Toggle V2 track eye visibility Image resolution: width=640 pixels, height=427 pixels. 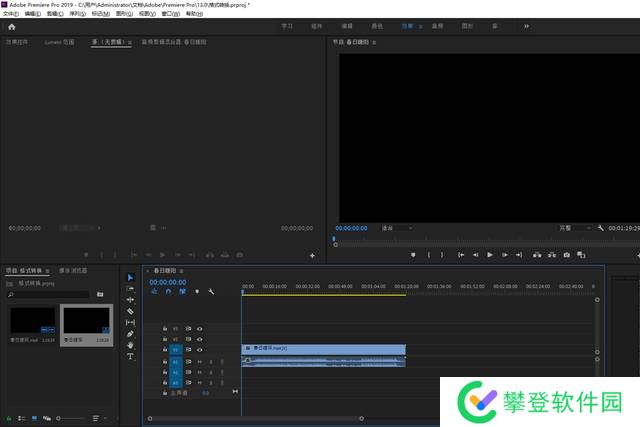click(199, 339)
